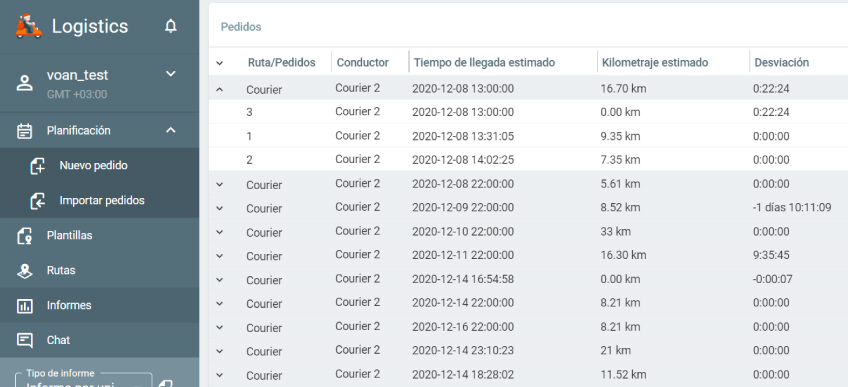848x387 pixels.
Task: Click the GMT +03:00 timezone label
Action: click(x=77, y=95)
